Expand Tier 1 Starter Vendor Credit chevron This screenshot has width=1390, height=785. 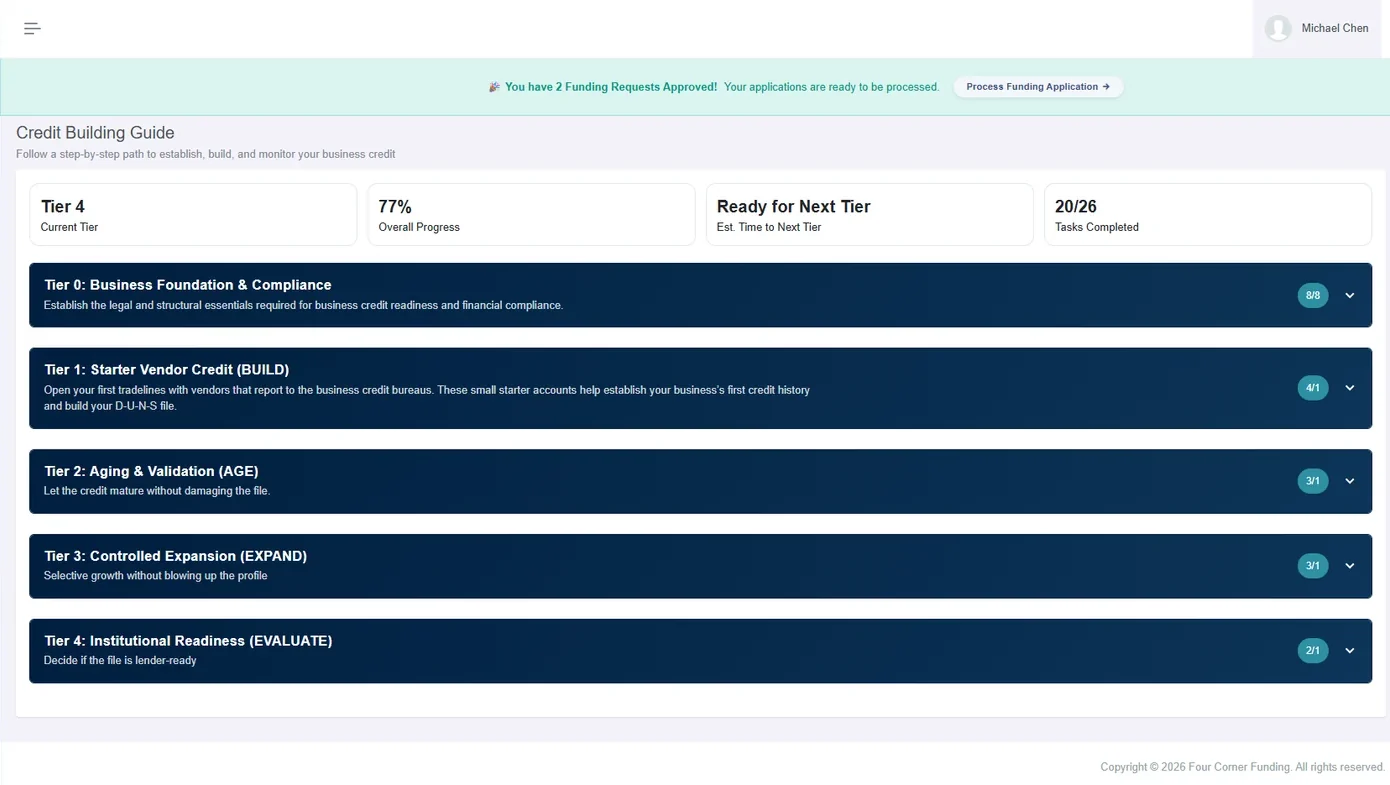pyautogui.click(x=1349, y=388)
